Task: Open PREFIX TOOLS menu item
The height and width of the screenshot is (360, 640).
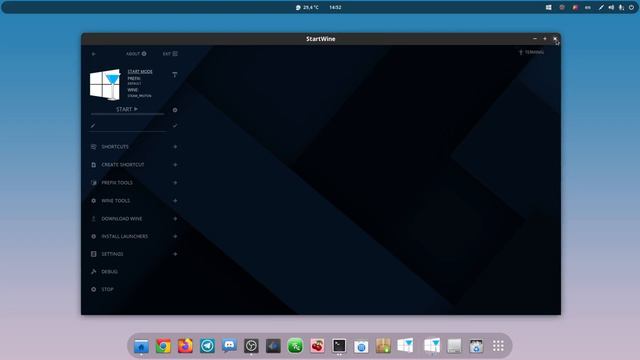Action: [x=117, y=182]
